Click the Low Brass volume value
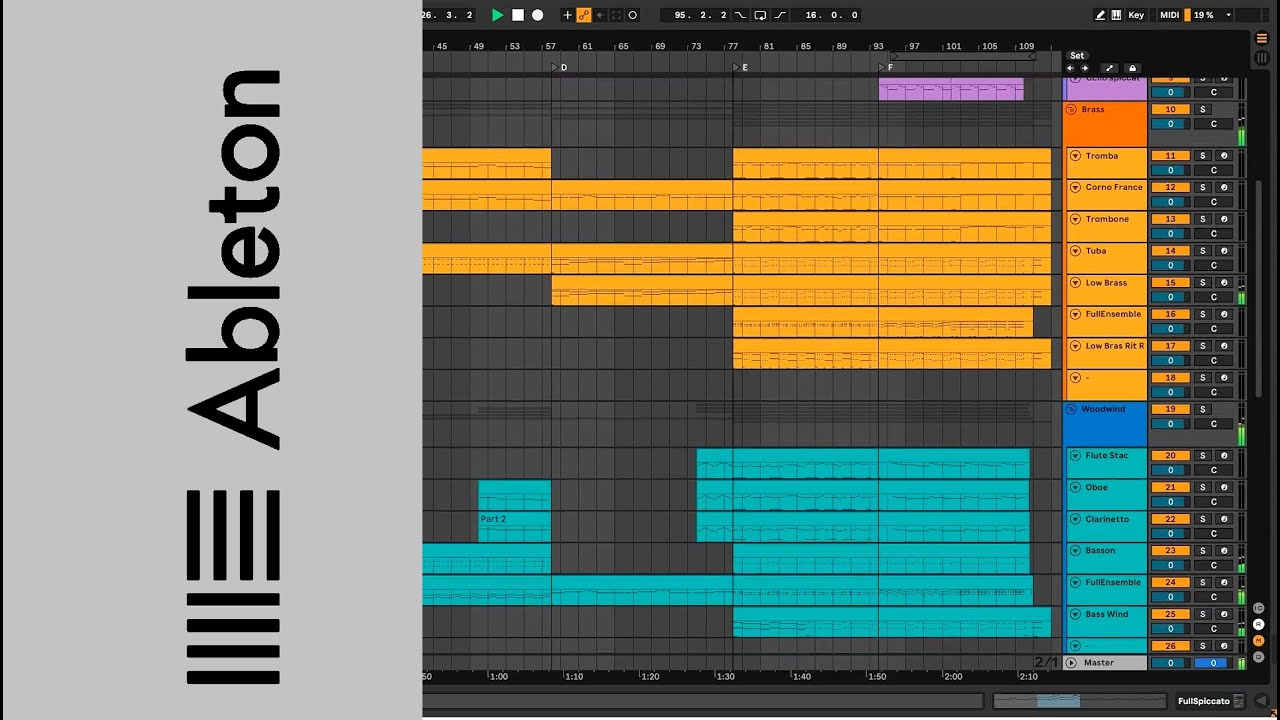Image resolution: width=1280 pixels, height=720 pixels. [x=1170, y=297]
